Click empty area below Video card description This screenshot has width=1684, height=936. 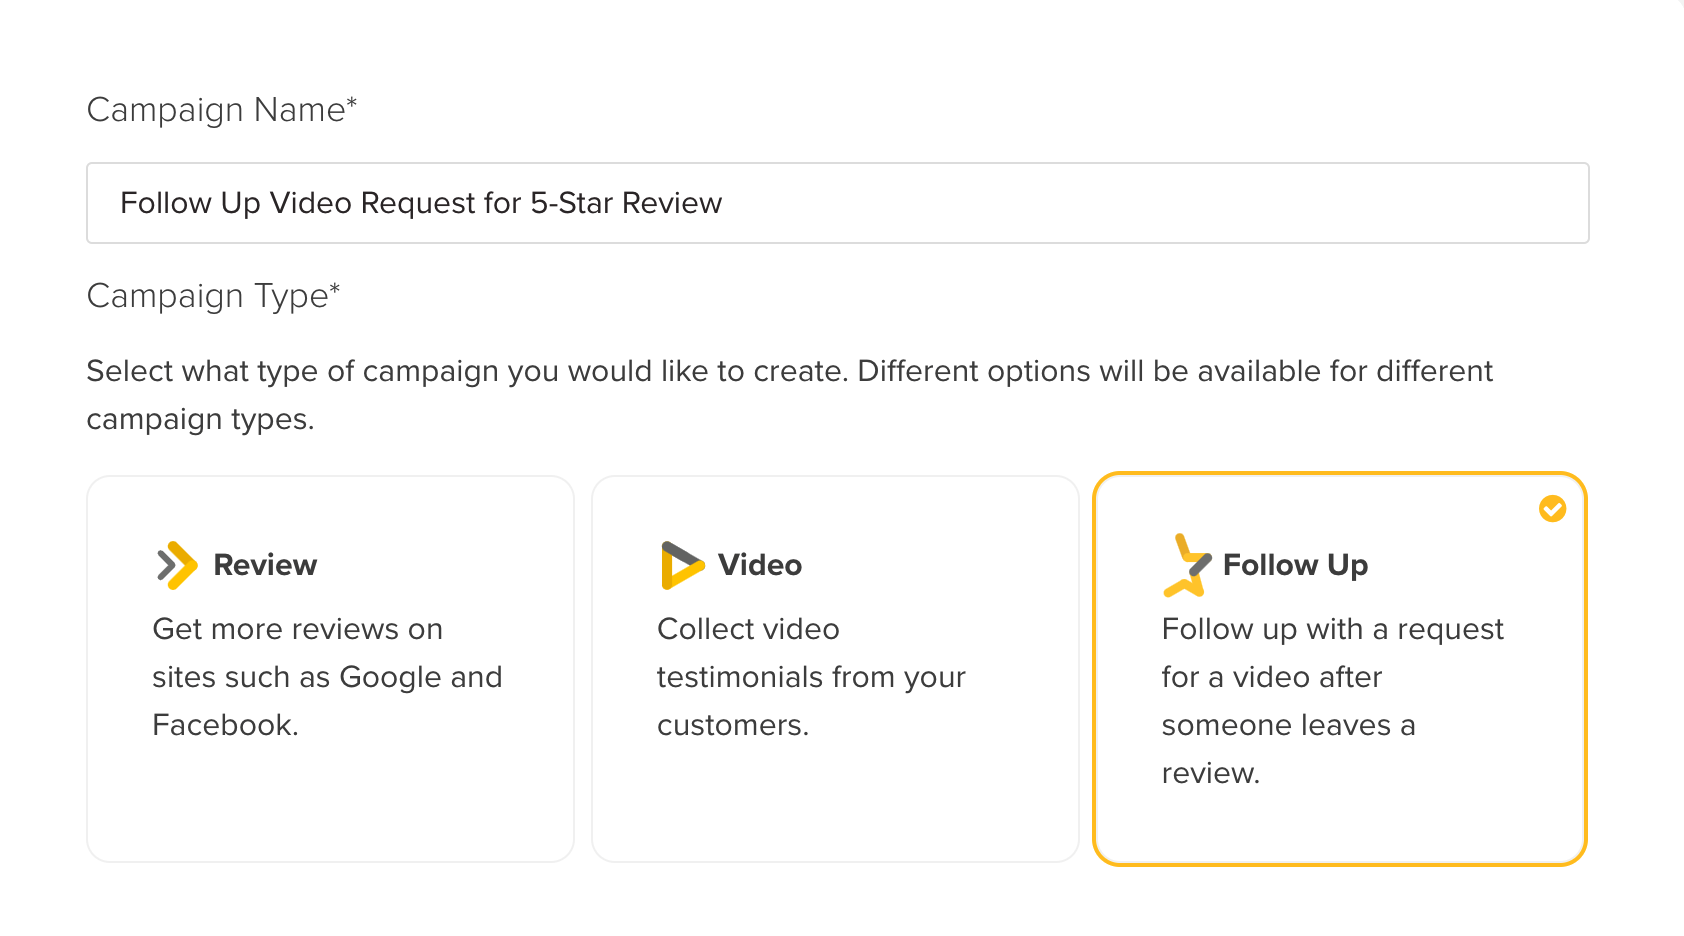pyautogui.click(x=835, y=800)
